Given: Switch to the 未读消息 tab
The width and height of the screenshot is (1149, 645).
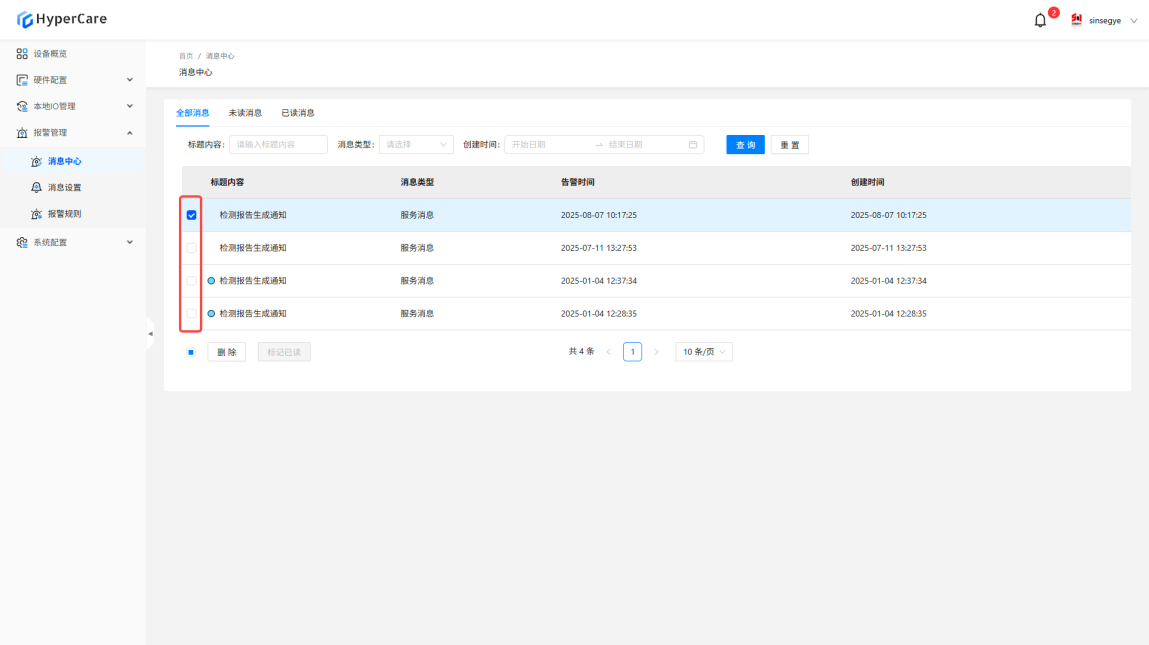Looking at the screenshot, I should click(x=245, y=113).
